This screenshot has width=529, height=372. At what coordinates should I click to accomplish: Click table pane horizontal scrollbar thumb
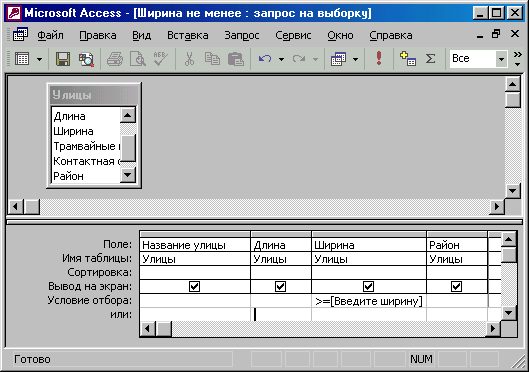coord(32,206)
